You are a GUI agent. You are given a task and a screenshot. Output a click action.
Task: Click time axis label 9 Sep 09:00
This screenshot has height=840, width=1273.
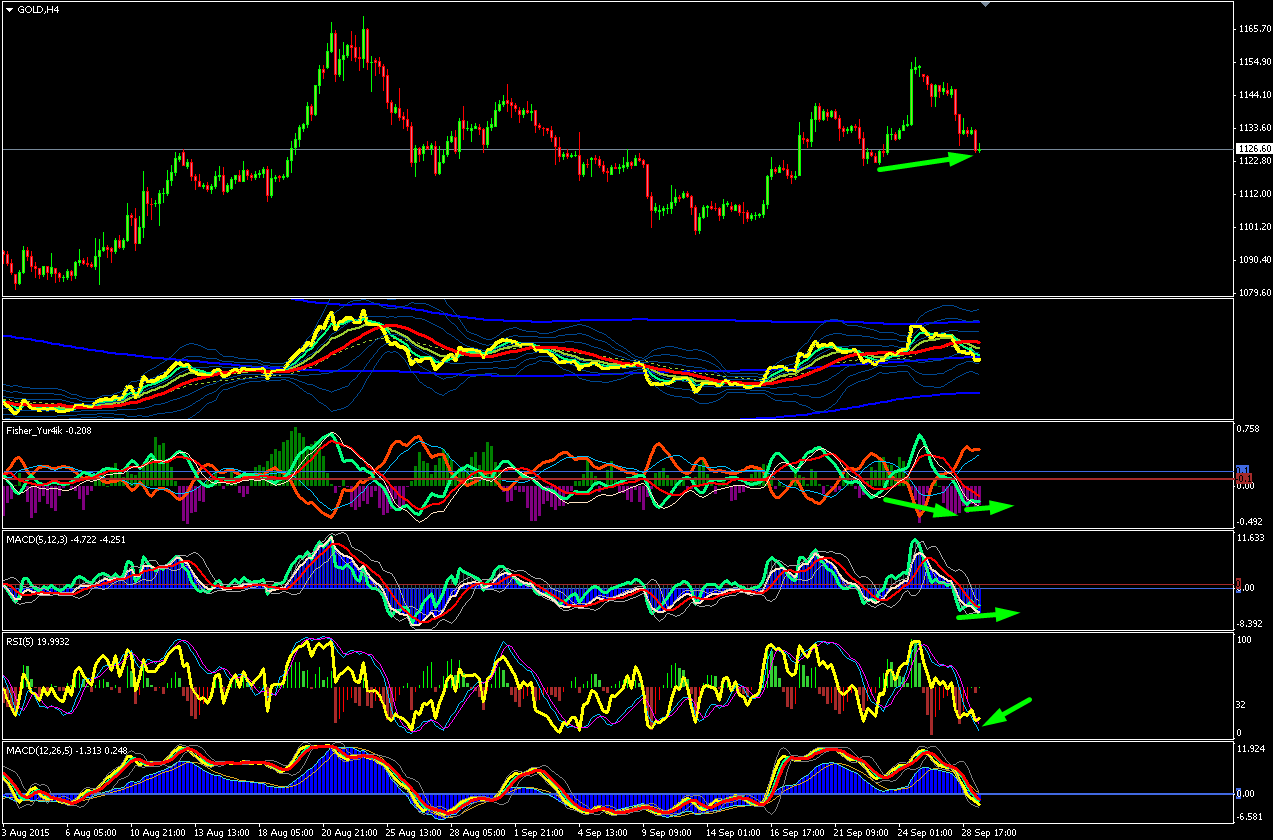pyautogui.click(x=669, y=832)
